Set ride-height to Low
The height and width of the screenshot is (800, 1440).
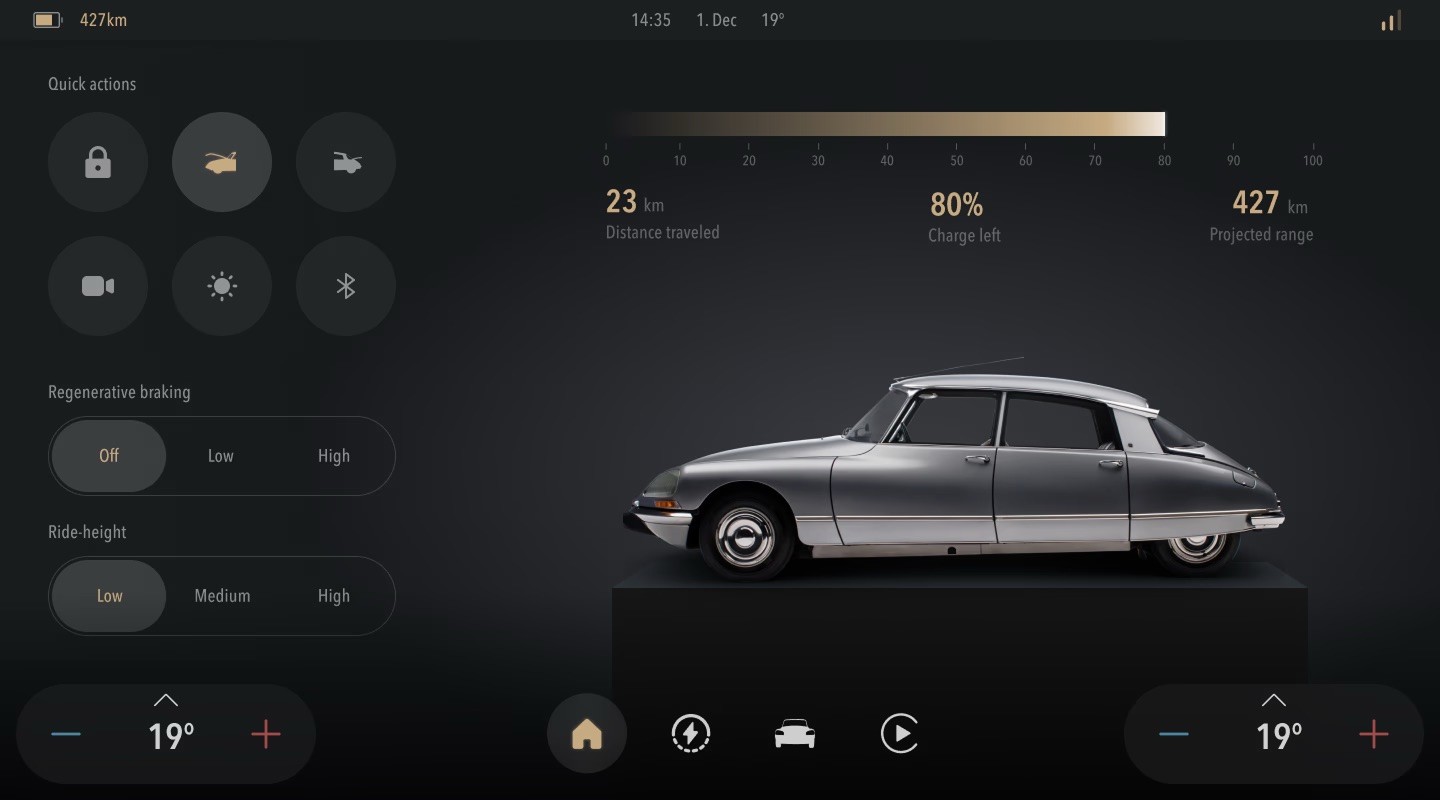click(109, 596)
